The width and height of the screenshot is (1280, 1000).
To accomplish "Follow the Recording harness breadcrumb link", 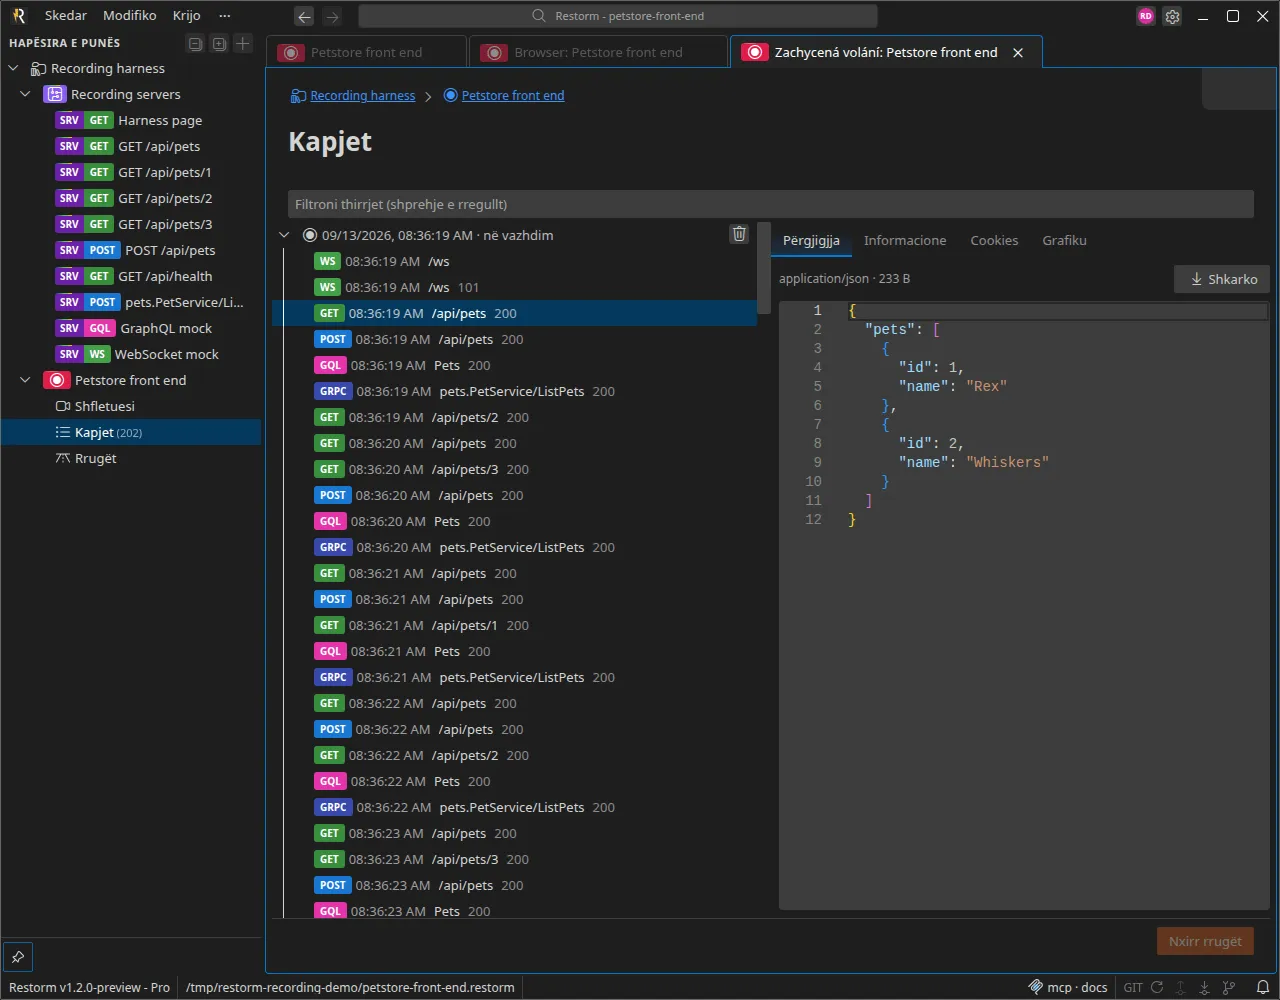I will (362, 96).
